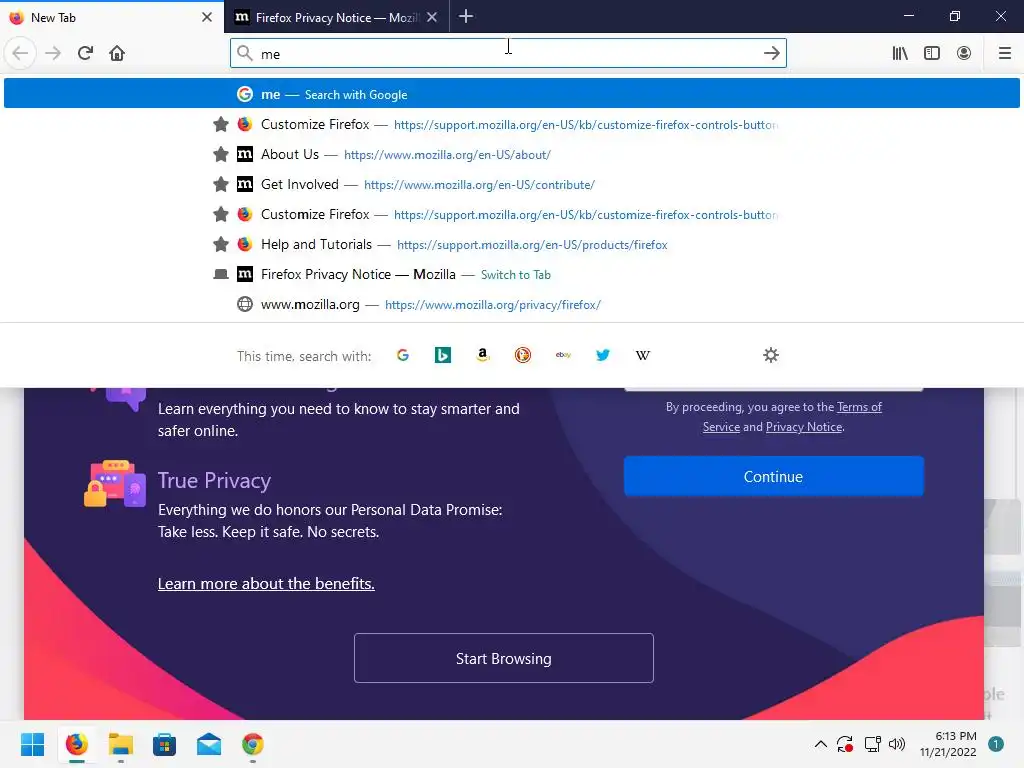Open Microsoft Store from taskbar
The height and width of the screenshot is (768, 1024).
pos(165,744)
